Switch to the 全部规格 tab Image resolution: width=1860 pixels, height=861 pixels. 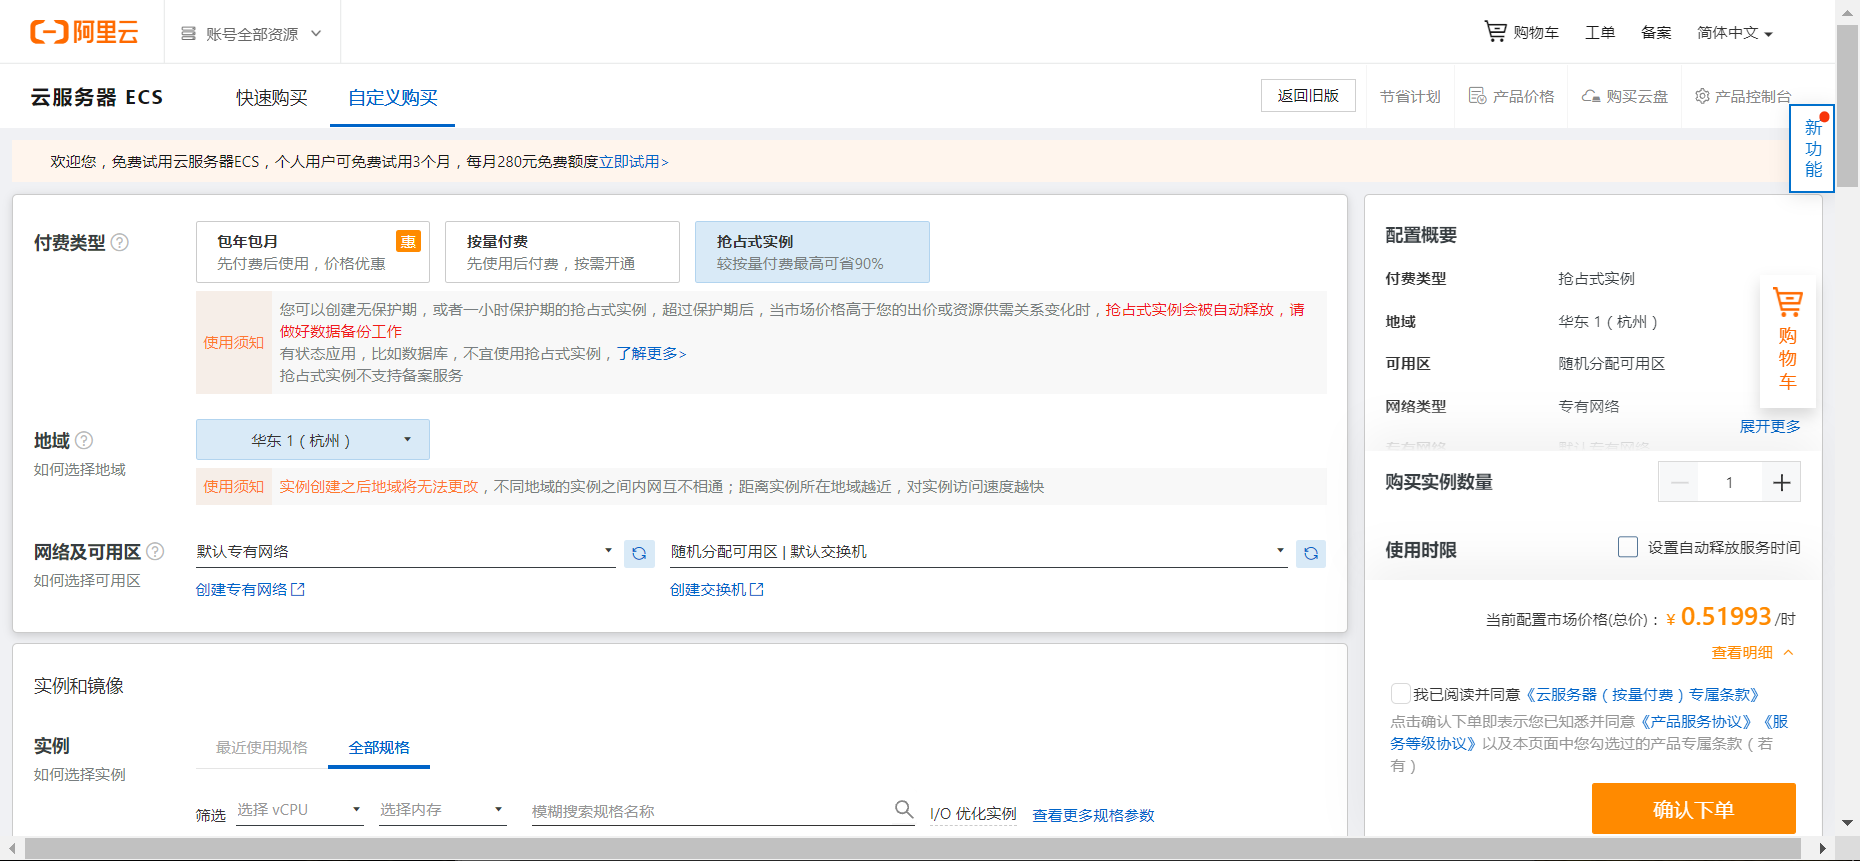[379, 747]
